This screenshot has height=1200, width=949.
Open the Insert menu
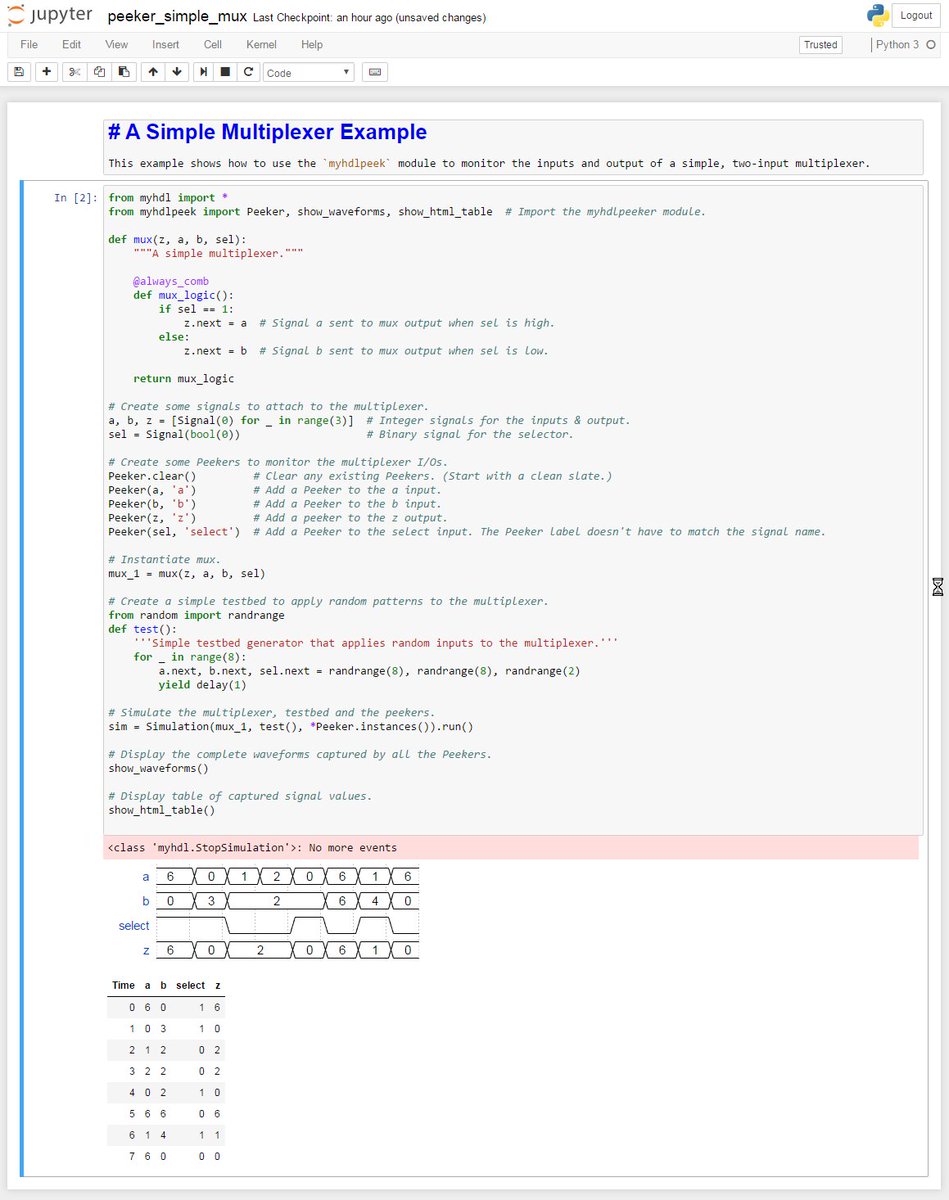coord(166,45)
